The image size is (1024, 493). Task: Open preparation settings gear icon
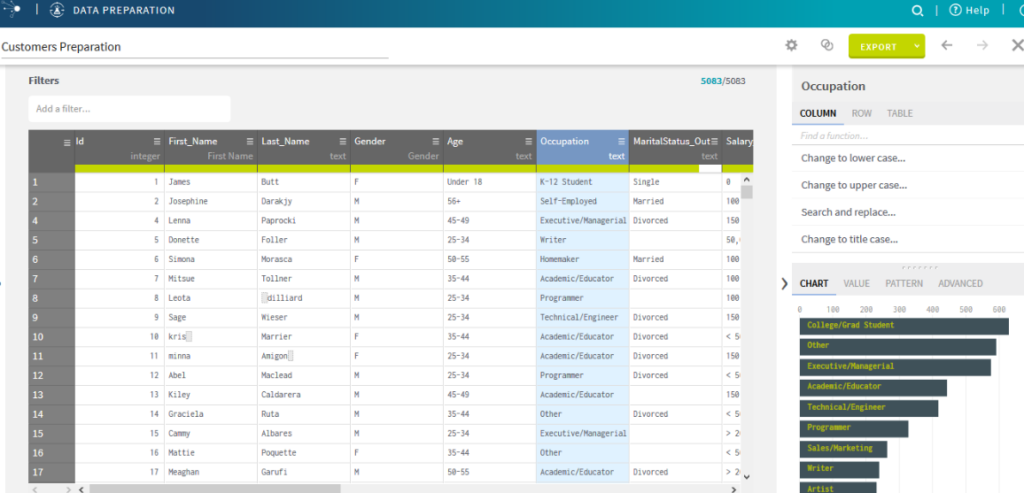click(x=792, y=45)
